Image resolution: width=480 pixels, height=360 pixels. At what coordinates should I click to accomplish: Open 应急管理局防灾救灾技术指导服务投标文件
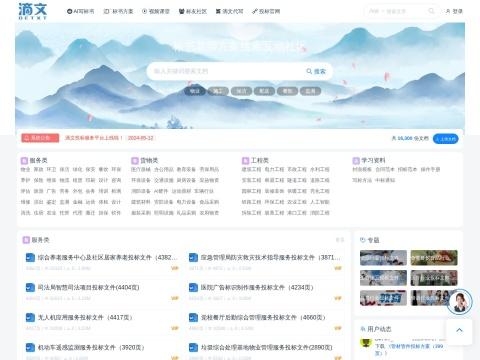click(x=270, y=258)
